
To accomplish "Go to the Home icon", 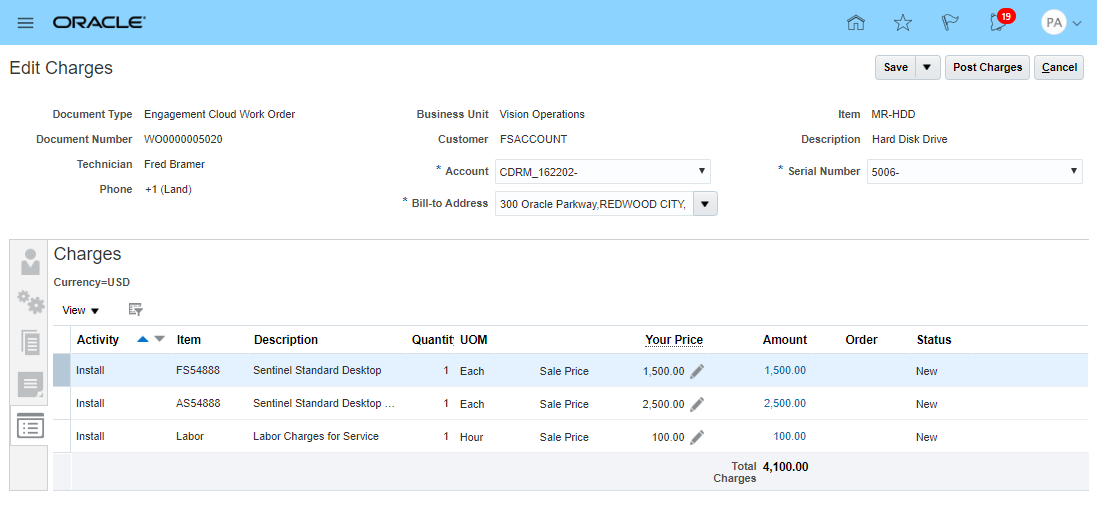I will click(856, 23).
